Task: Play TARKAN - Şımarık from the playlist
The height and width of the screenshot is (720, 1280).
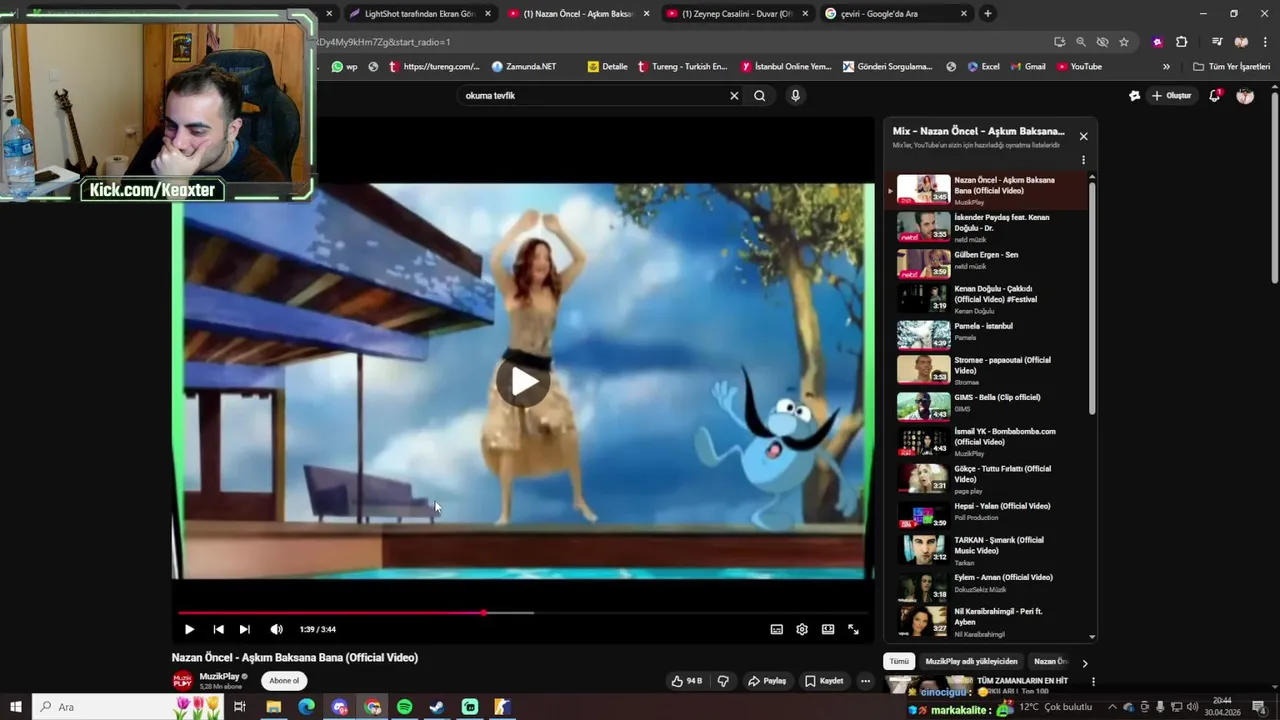Action: [987, 550]
